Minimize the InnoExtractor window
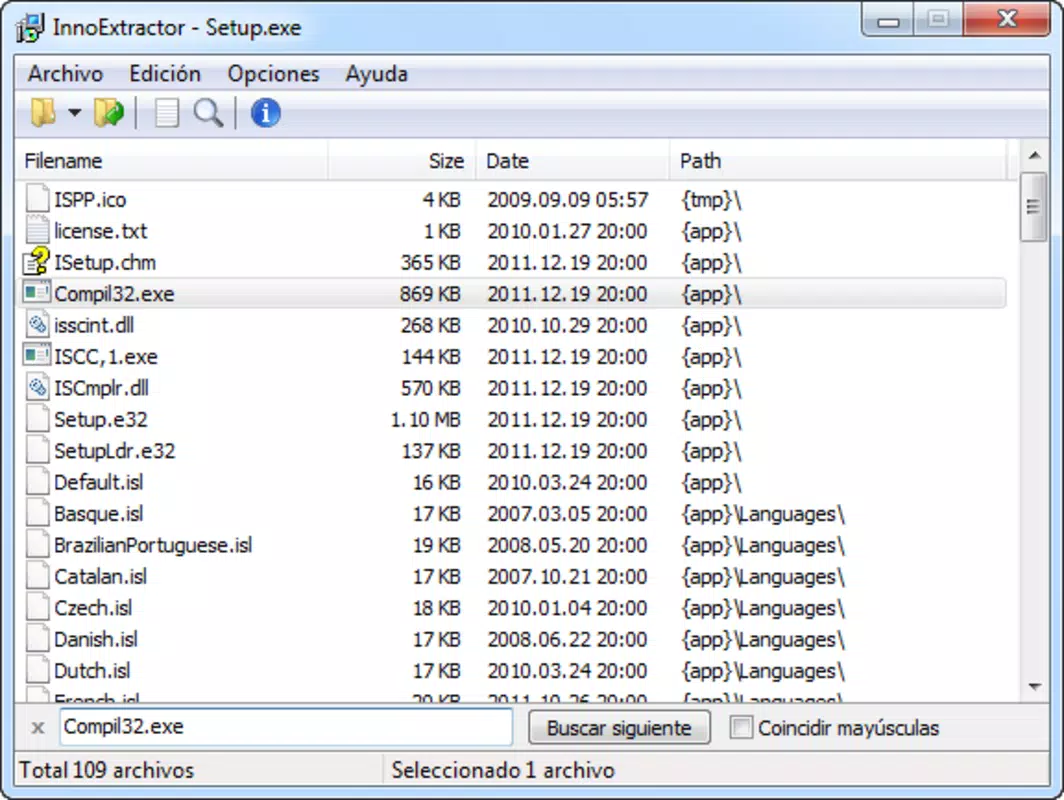The image size is (1064, 800). pyautogui.click(x=888, y=20)
